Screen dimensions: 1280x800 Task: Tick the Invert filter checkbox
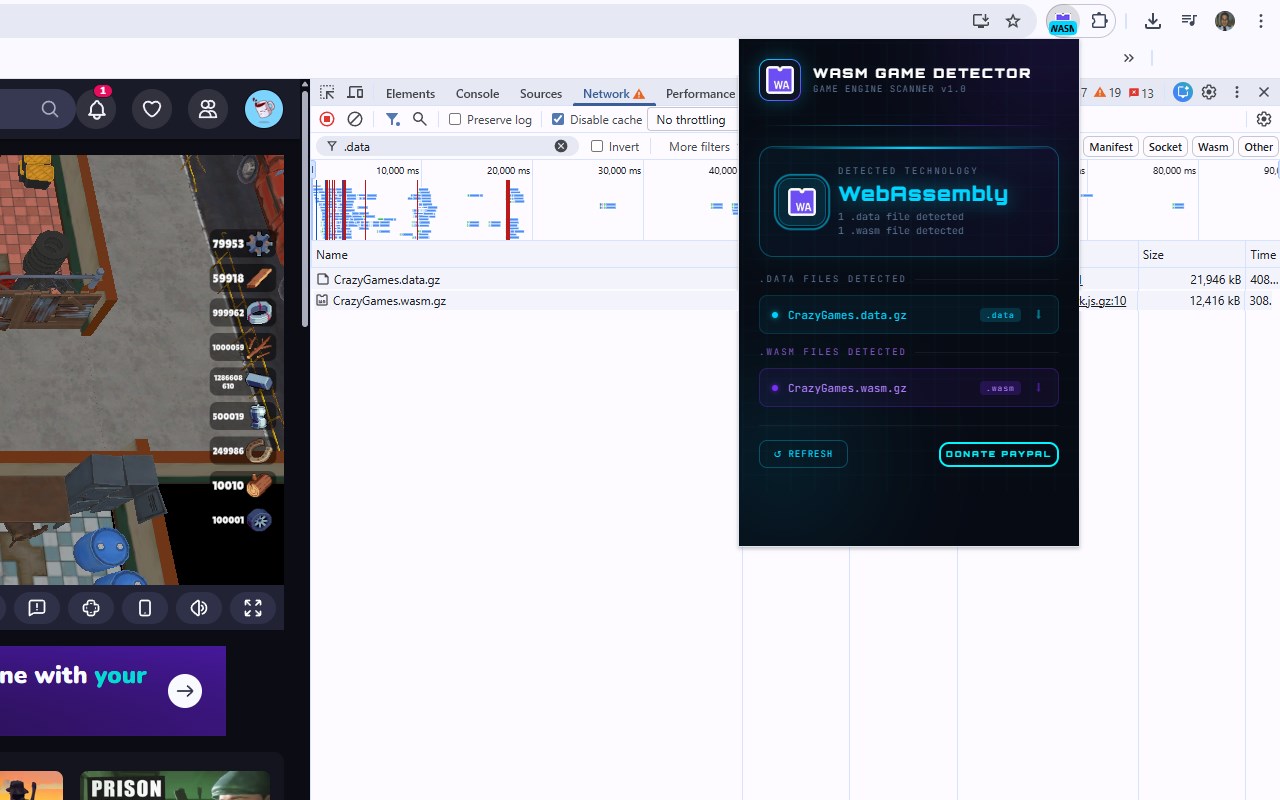coord(597,146)
